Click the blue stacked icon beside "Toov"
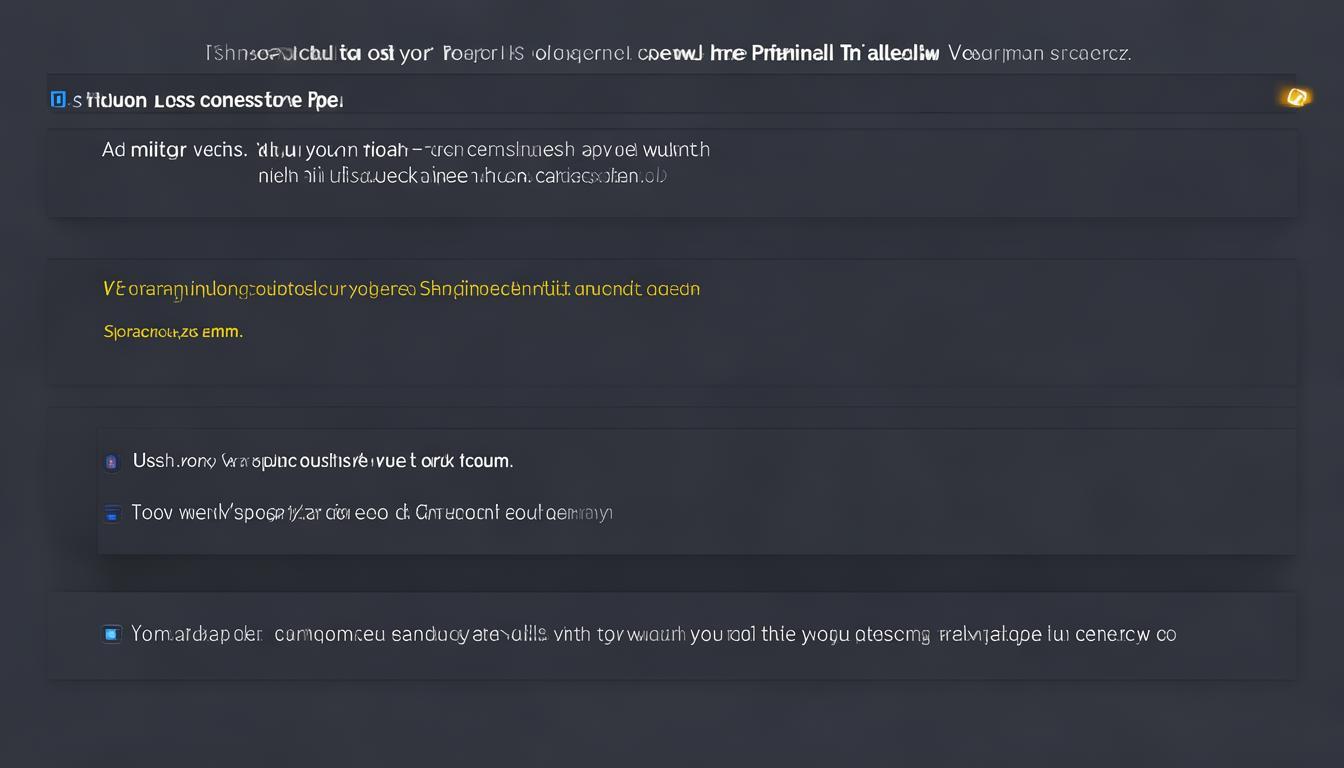This screenshot has height=768, width=1344. (x=112, y=514)
